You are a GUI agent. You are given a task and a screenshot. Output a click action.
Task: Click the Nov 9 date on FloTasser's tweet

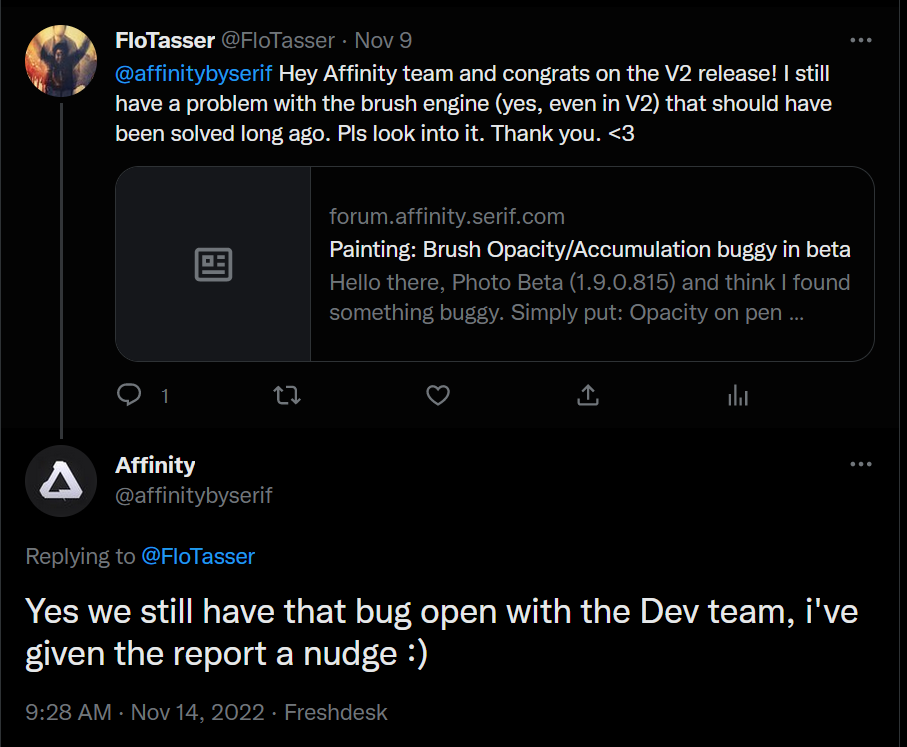(x=383, y=41)
